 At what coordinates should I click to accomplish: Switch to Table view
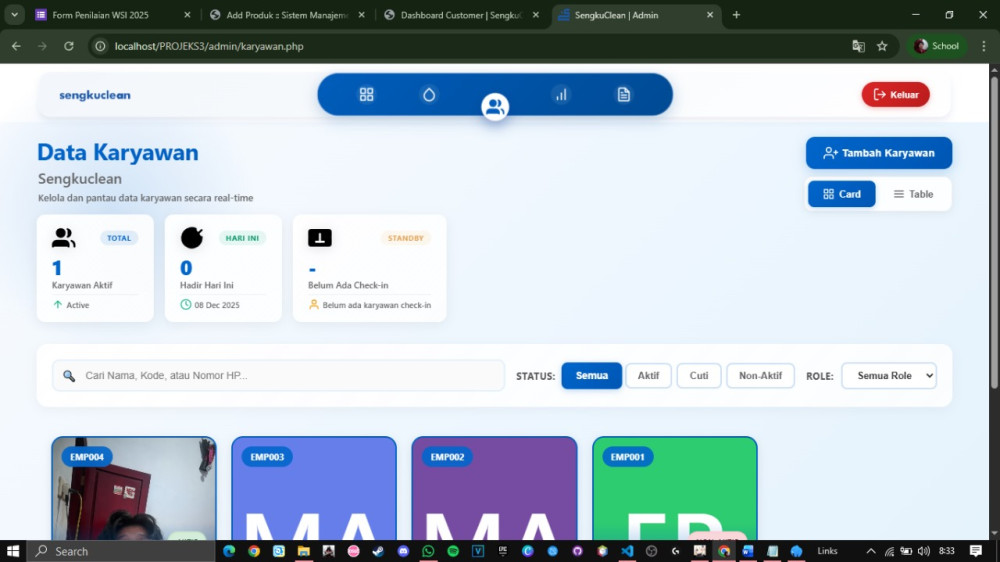(x=913, y=194)
